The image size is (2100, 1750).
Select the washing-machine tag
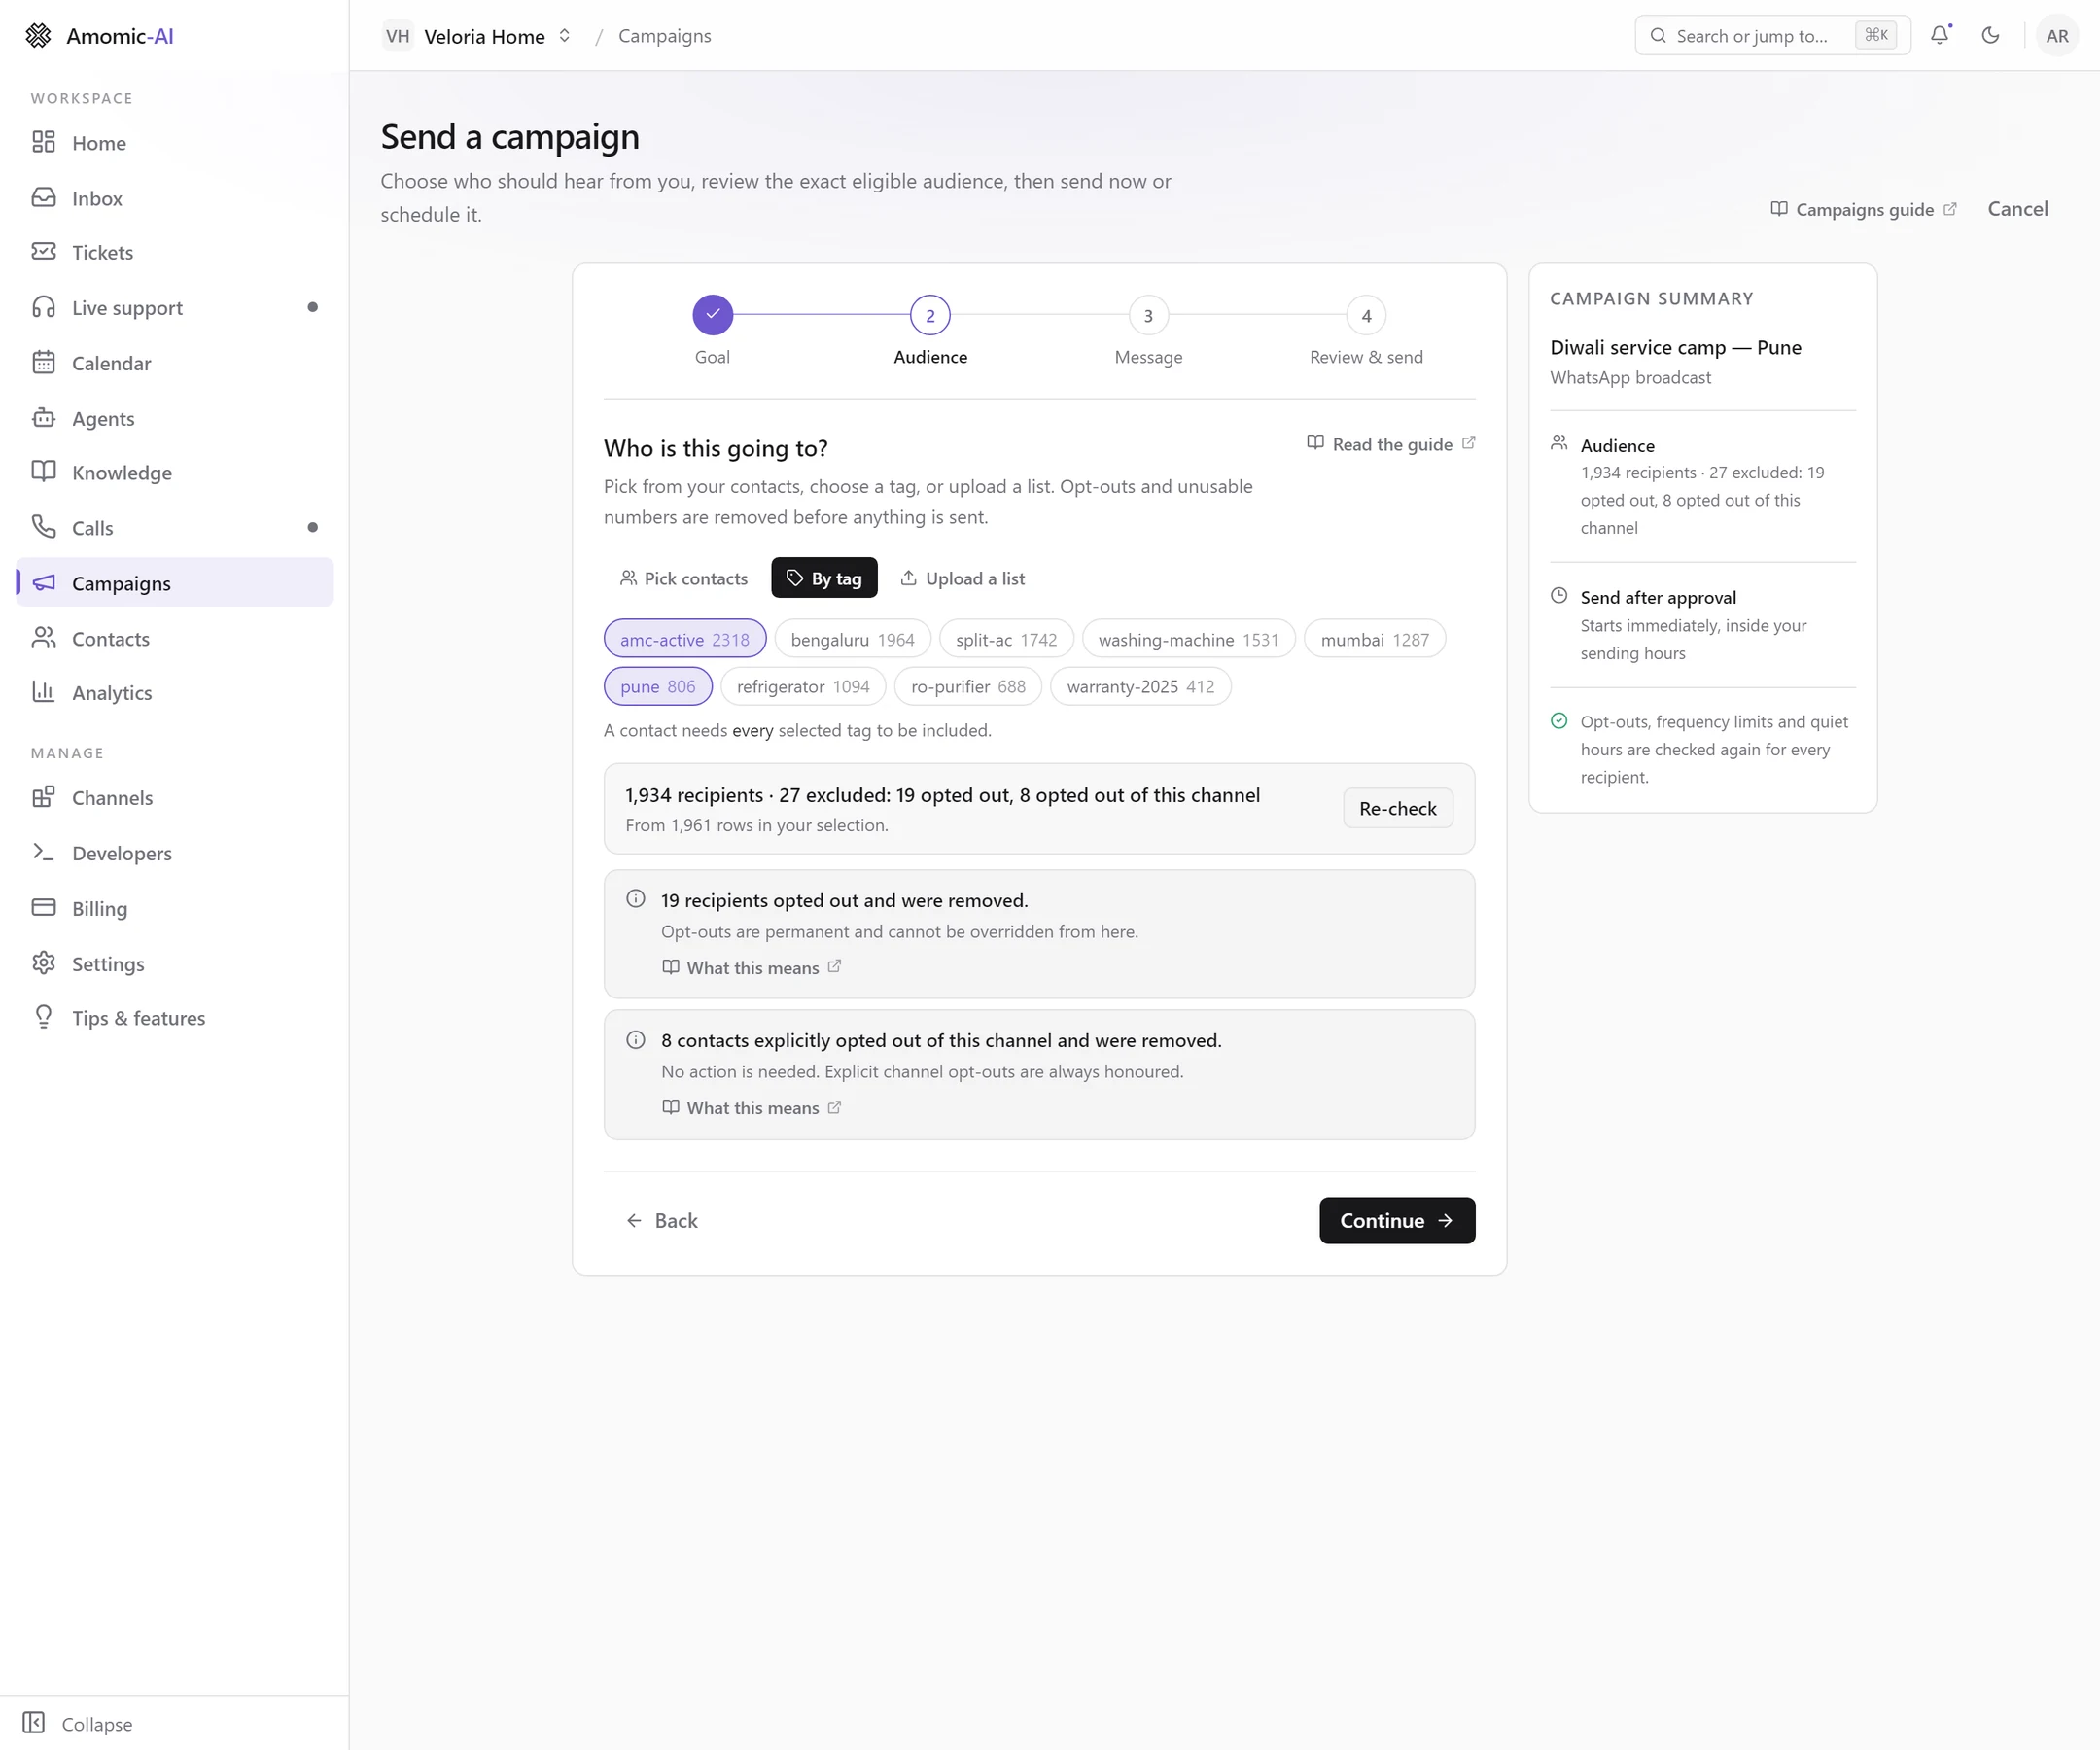coord(1188,639)
